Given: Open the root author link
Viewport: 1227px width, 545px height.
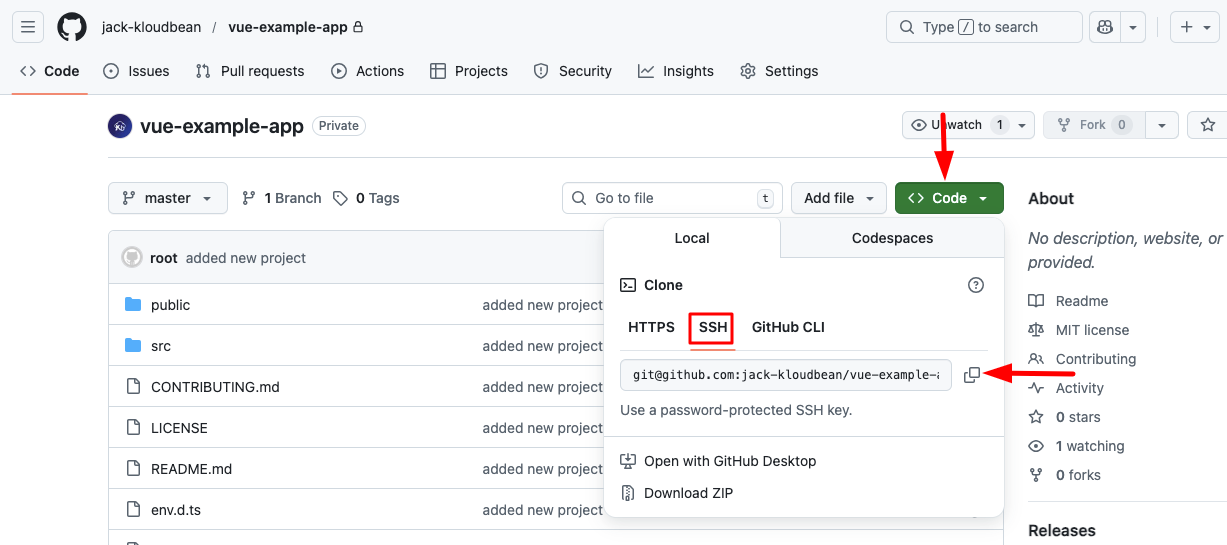Looking at the screenshot, I should pyautogui.click(x=164, y=258).
